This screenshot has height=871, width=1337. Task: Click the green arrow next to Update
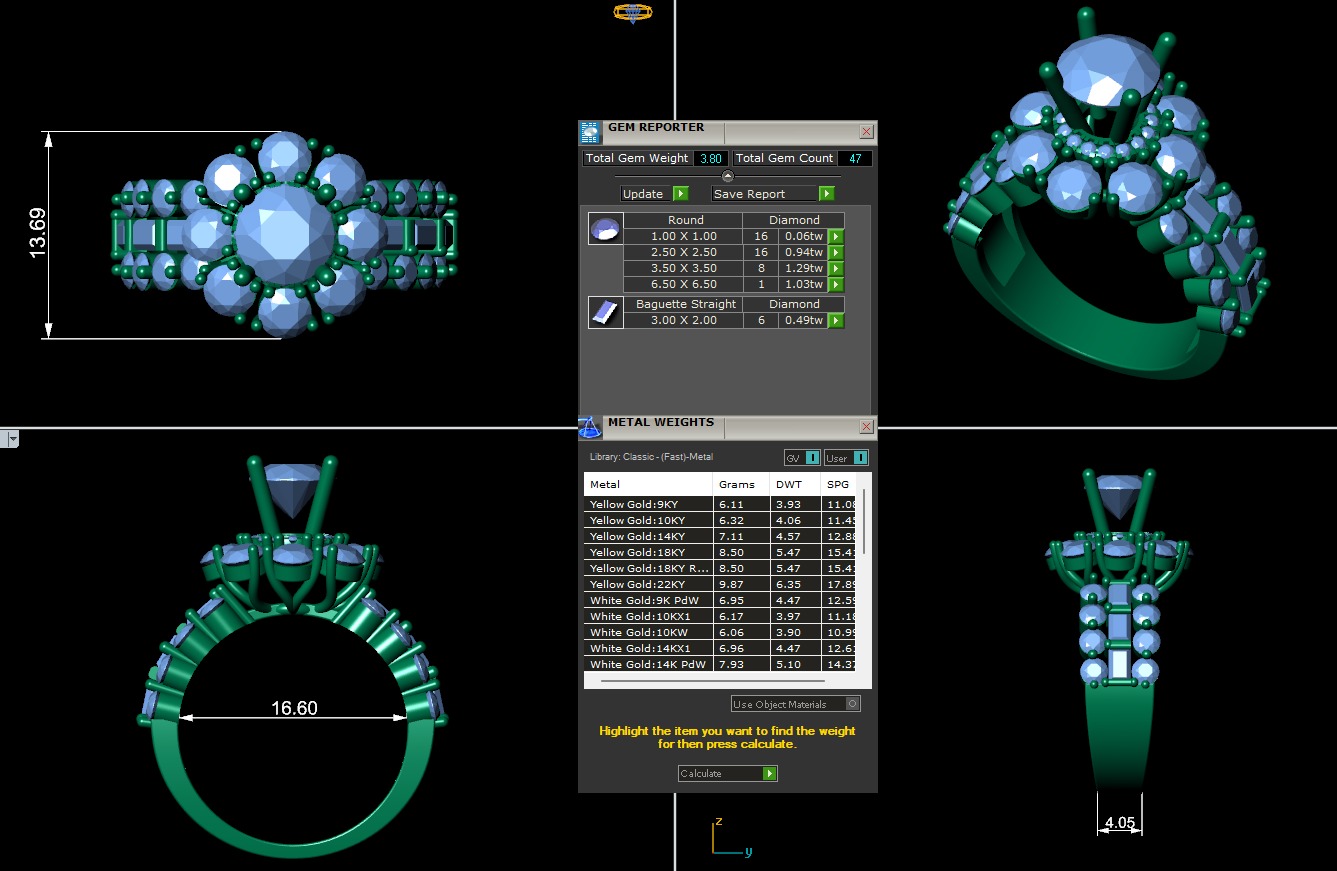tap(680, 194)
